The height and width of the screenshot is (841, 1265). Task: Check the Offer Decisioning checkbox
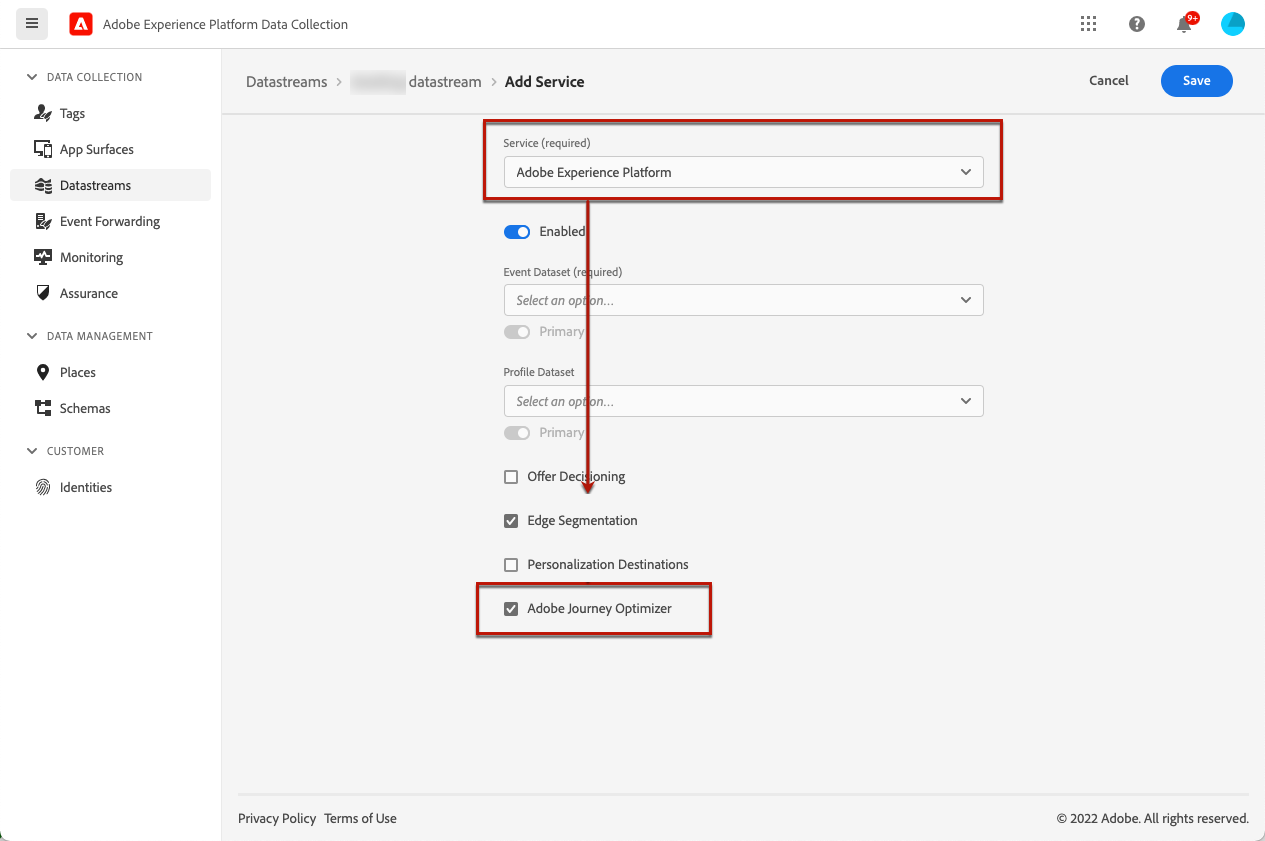click(x=511, y=477)
